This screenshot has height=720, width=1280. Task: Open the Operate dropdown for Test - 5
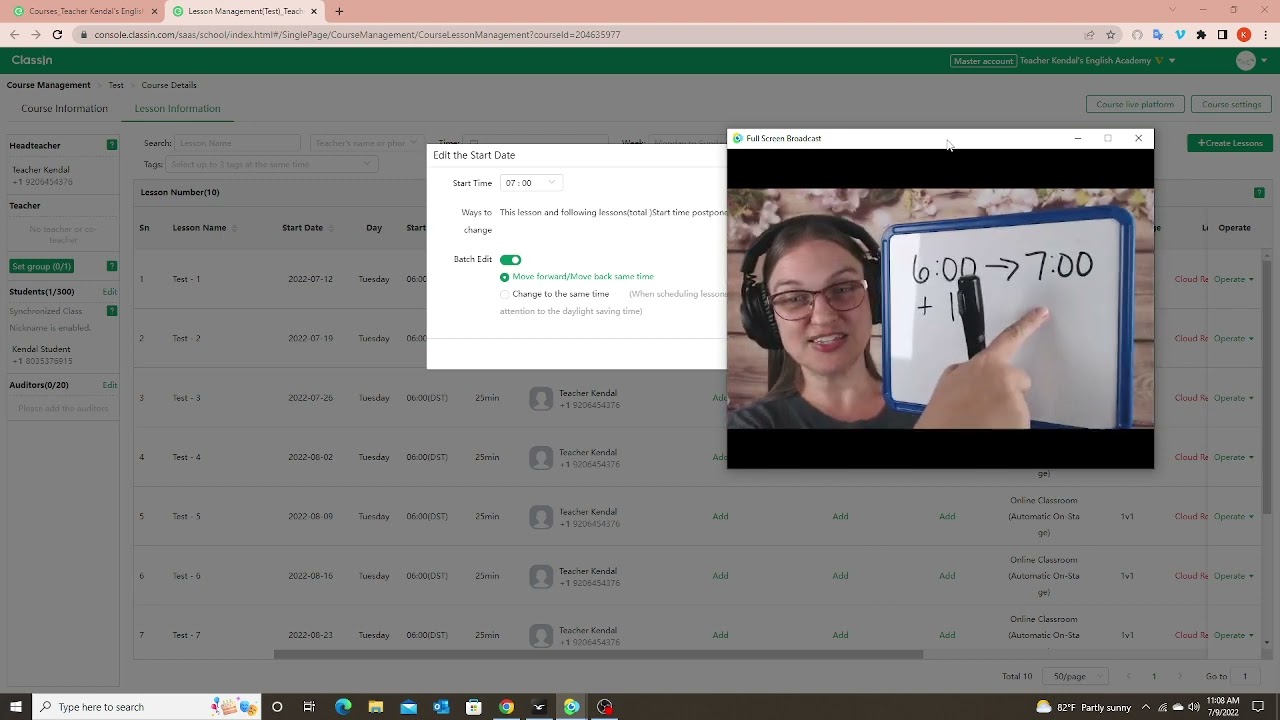[1234, 517]
